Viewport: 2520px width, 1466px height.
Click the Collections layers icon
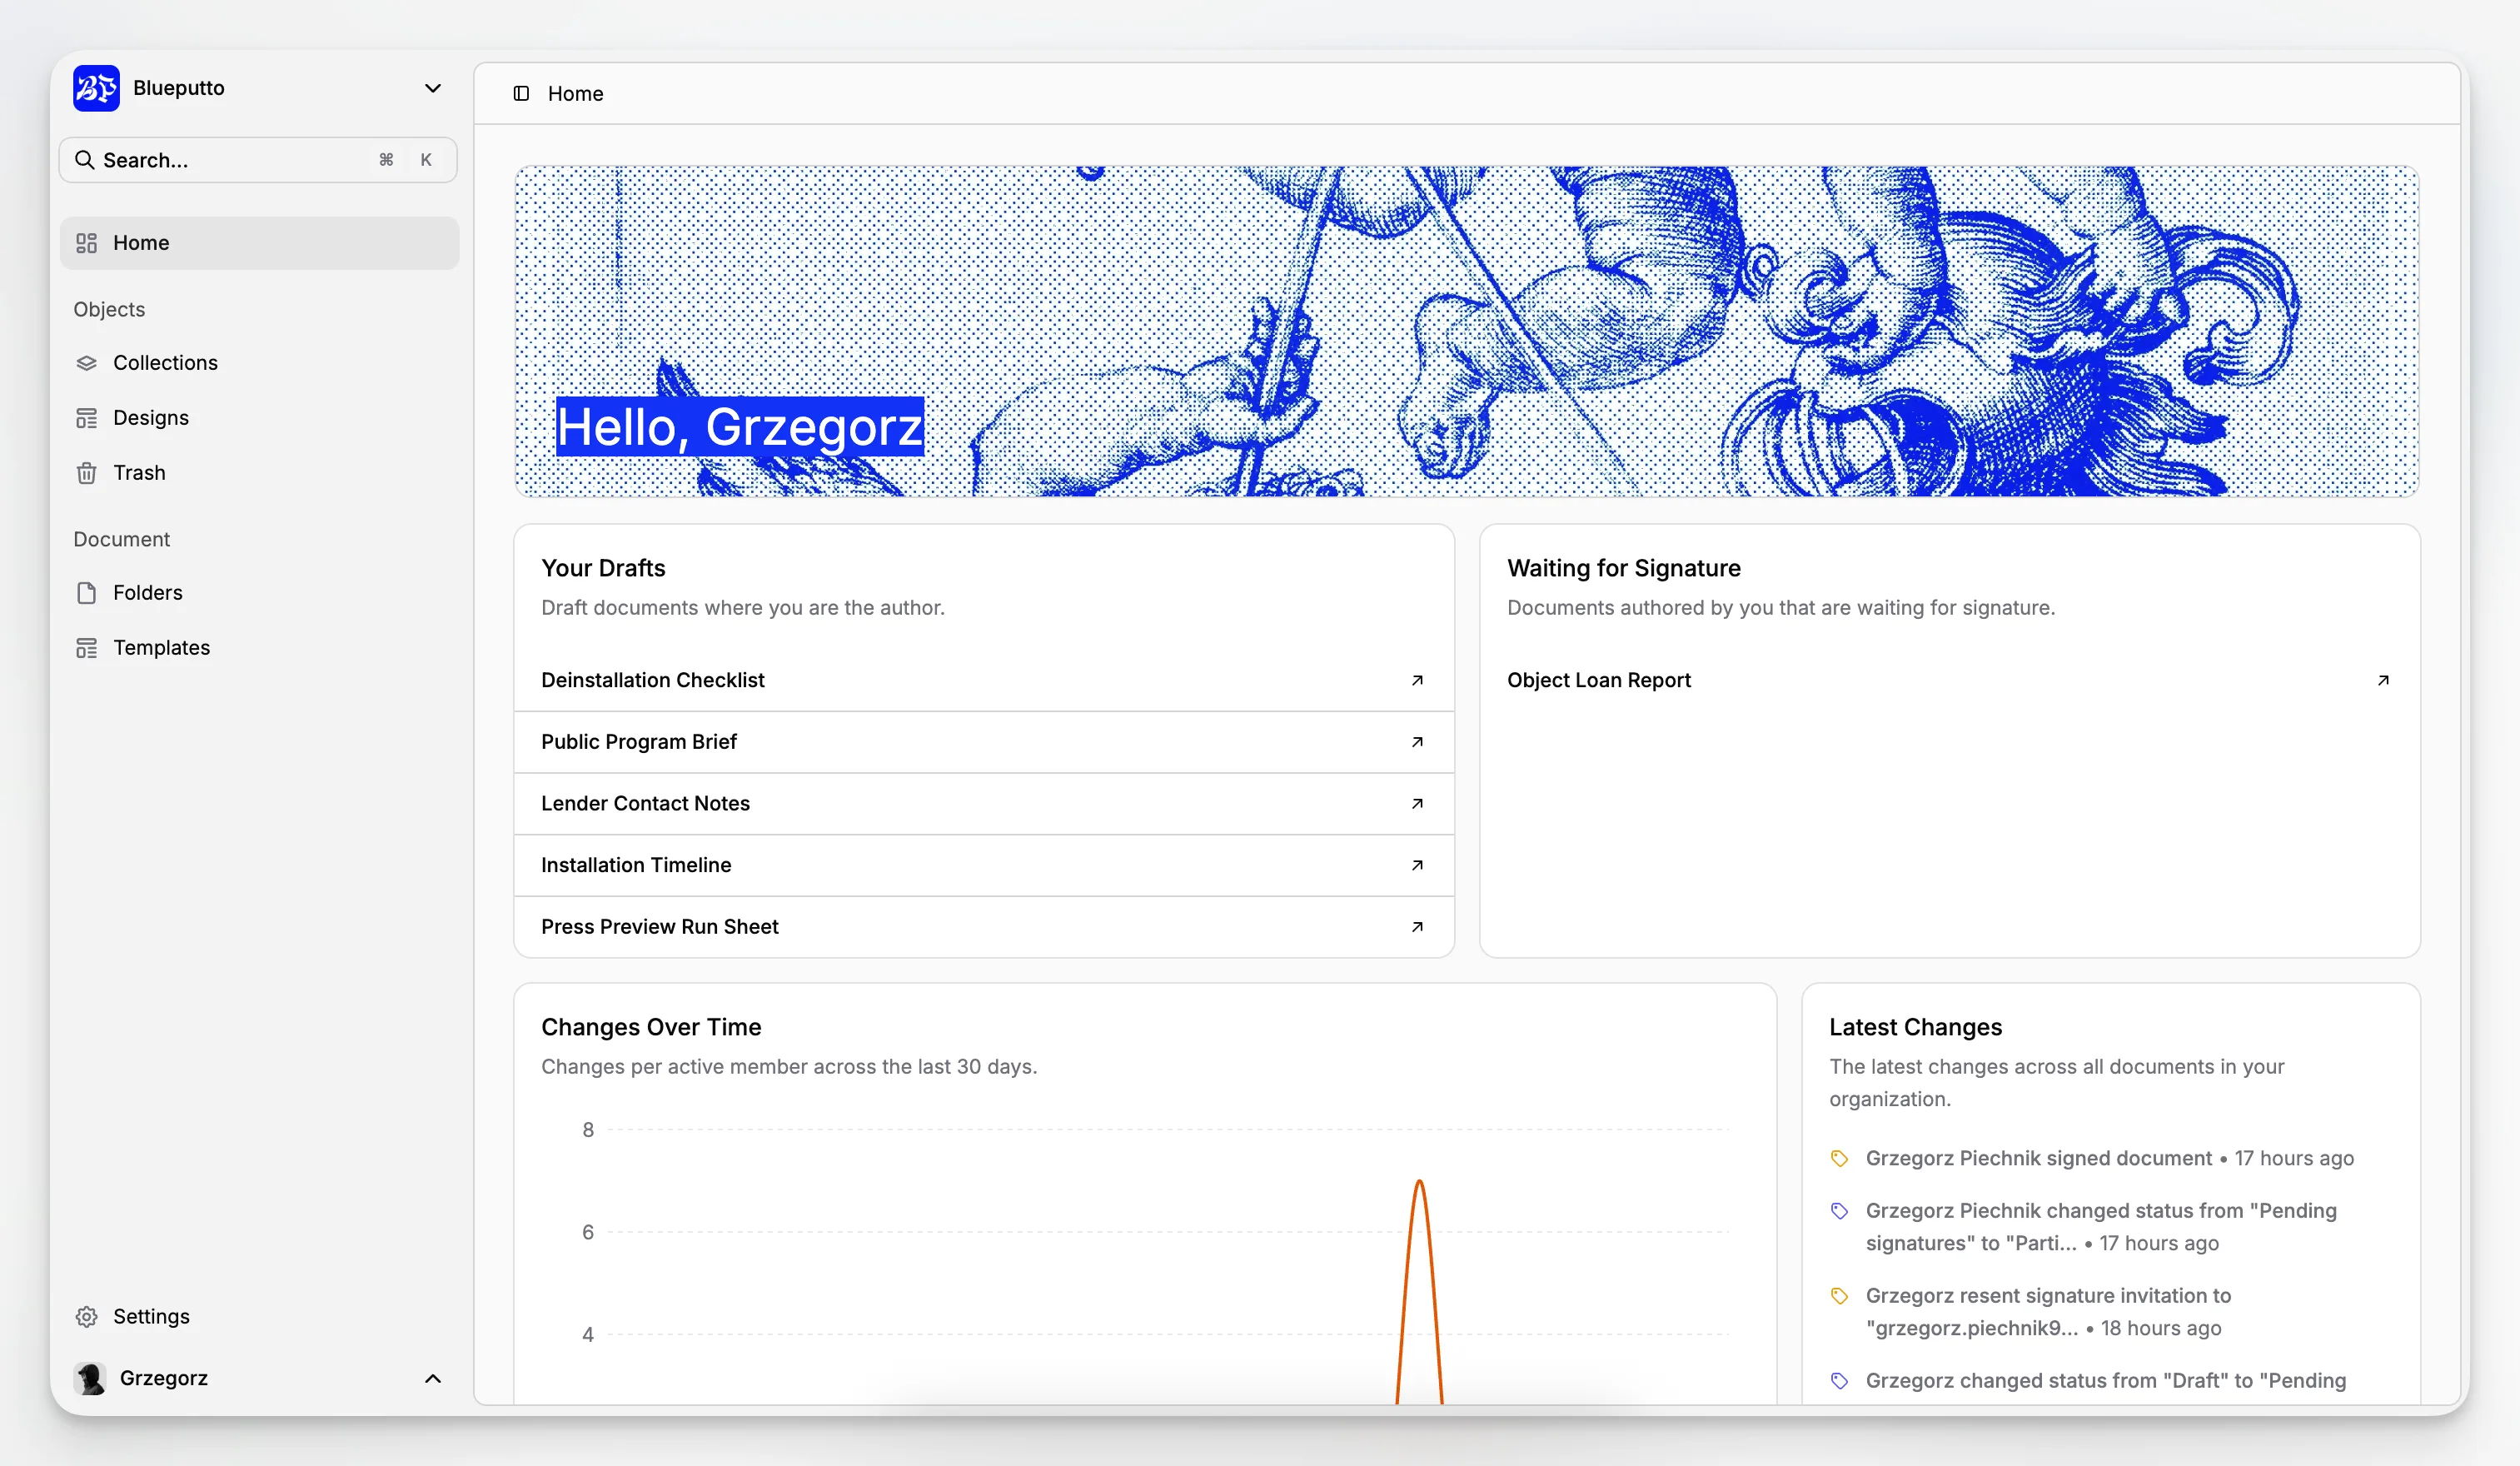click(x=87, y=363)
